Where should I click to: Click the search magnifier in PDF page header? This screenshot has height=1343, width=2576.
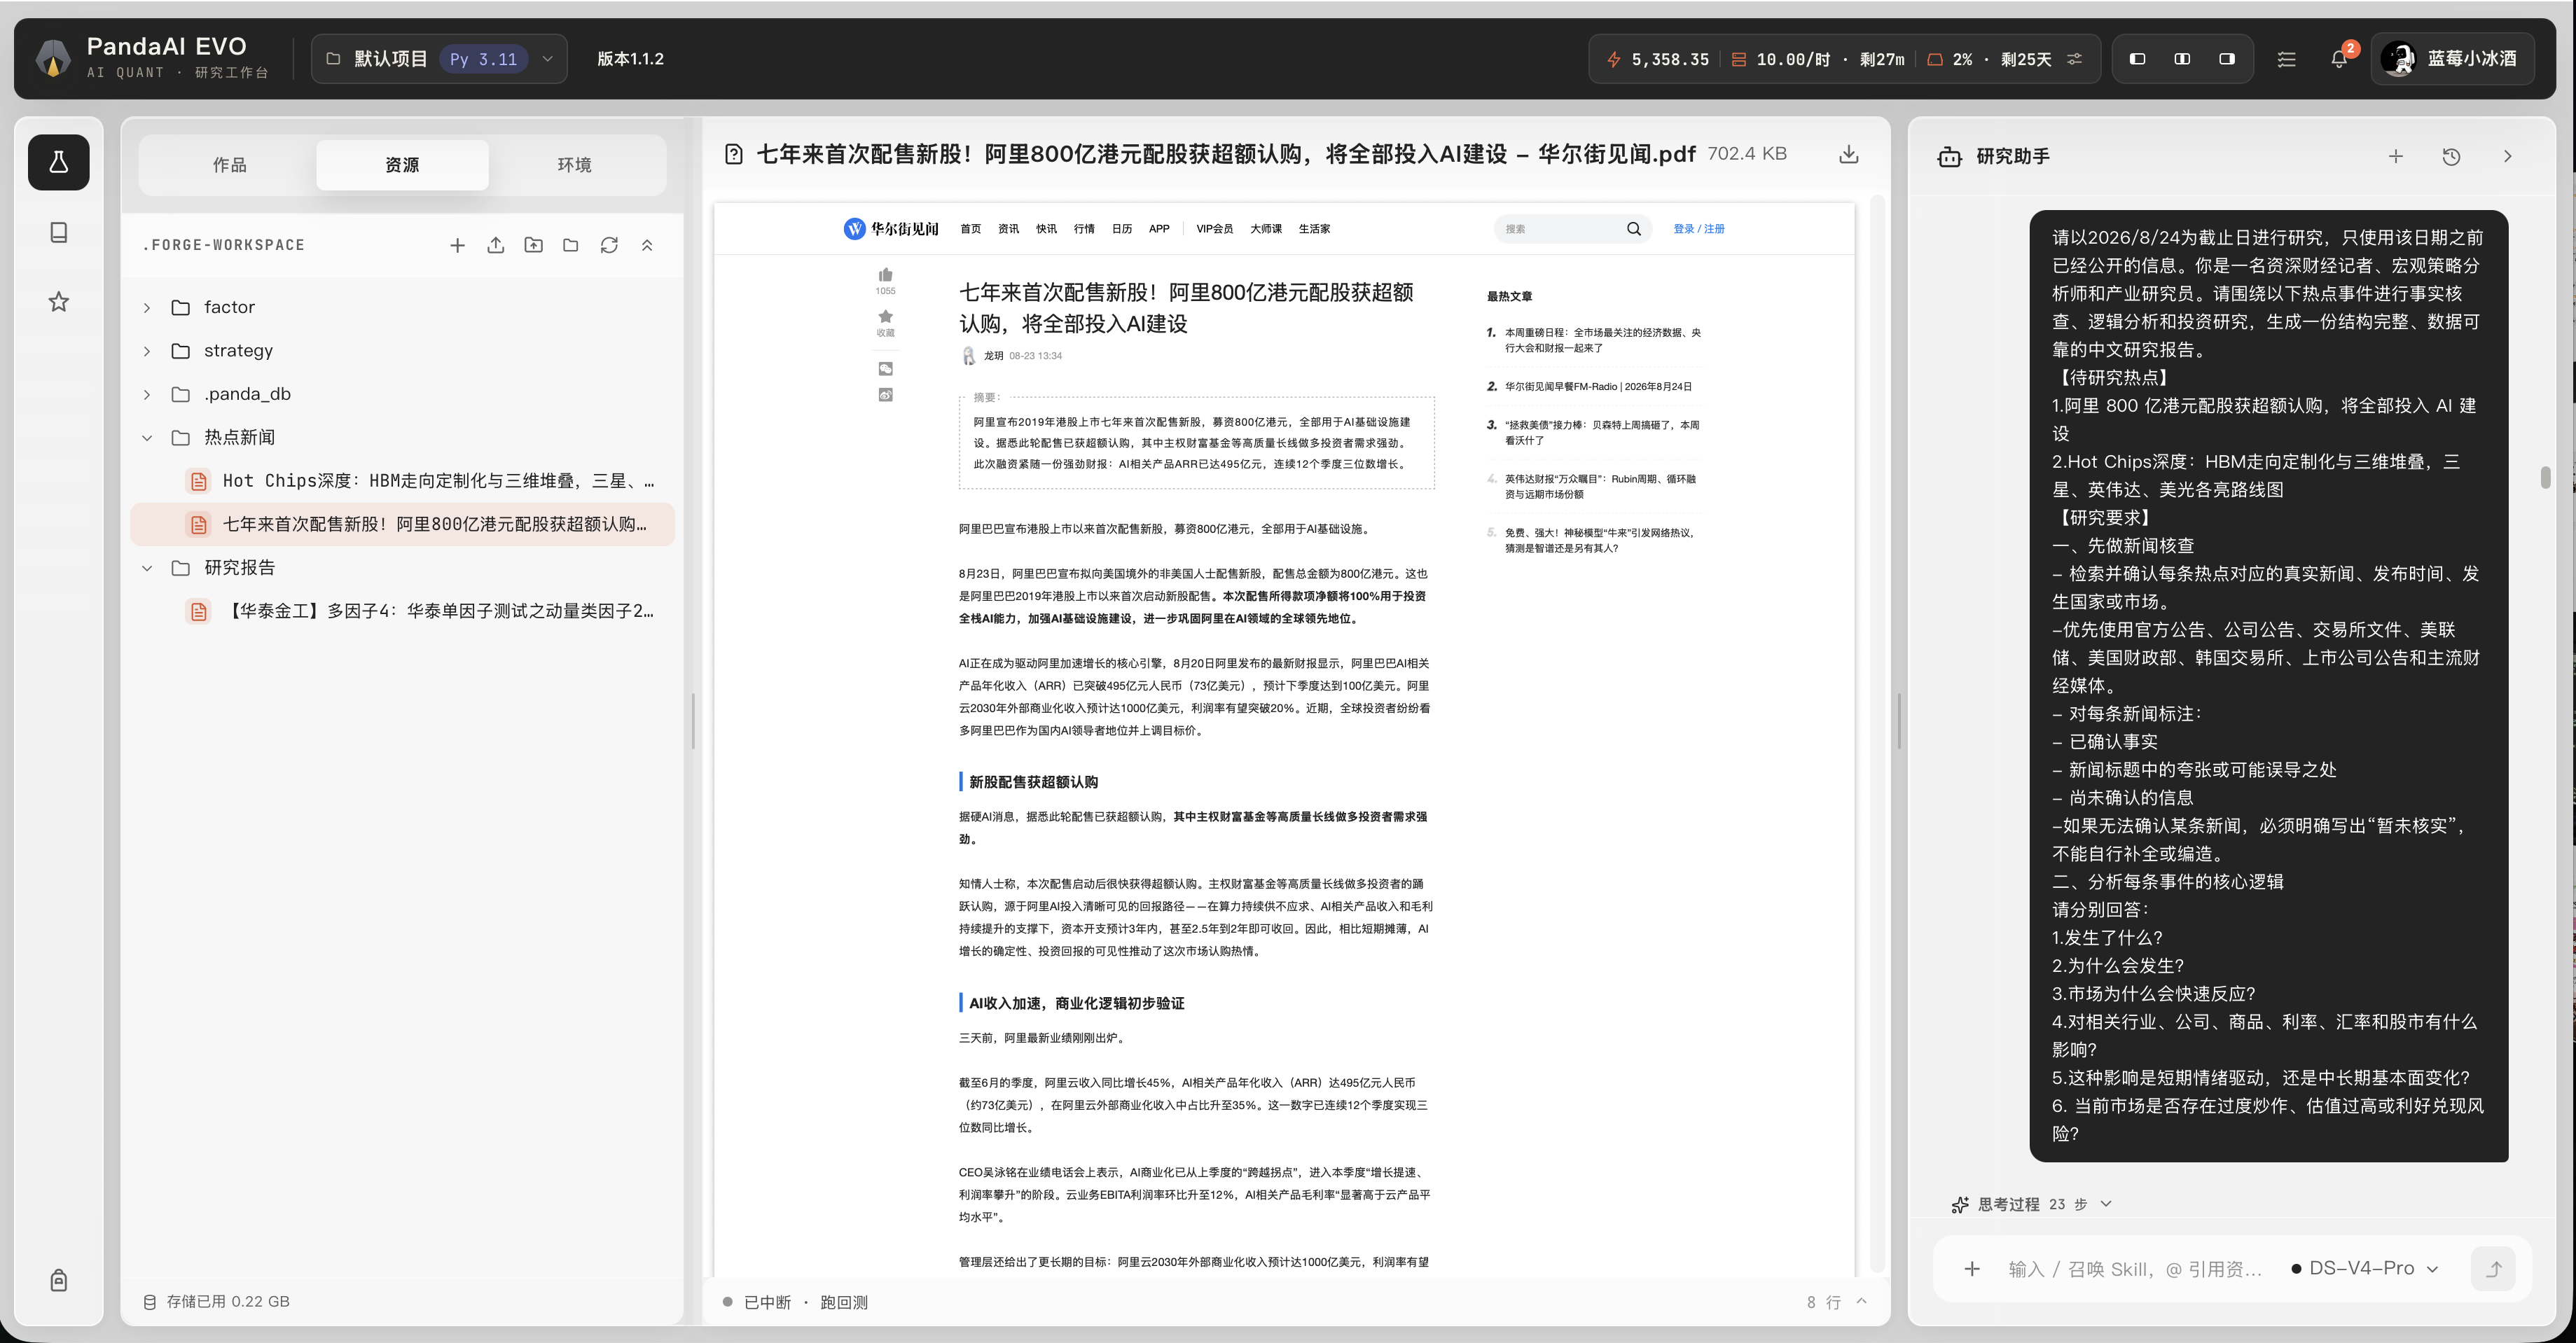(1633, 229)
